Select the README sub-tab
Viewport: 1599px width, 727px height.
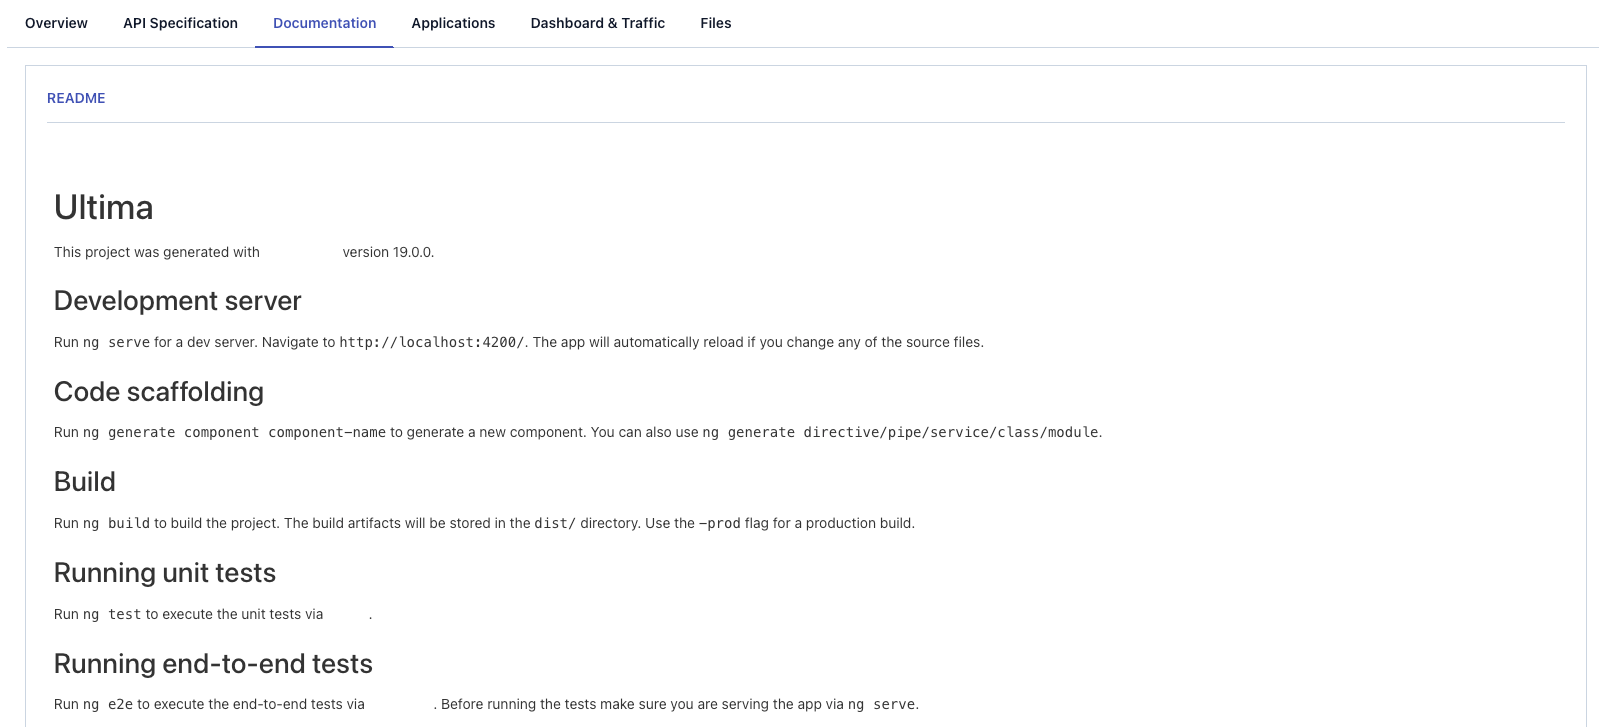click(76, 98)
